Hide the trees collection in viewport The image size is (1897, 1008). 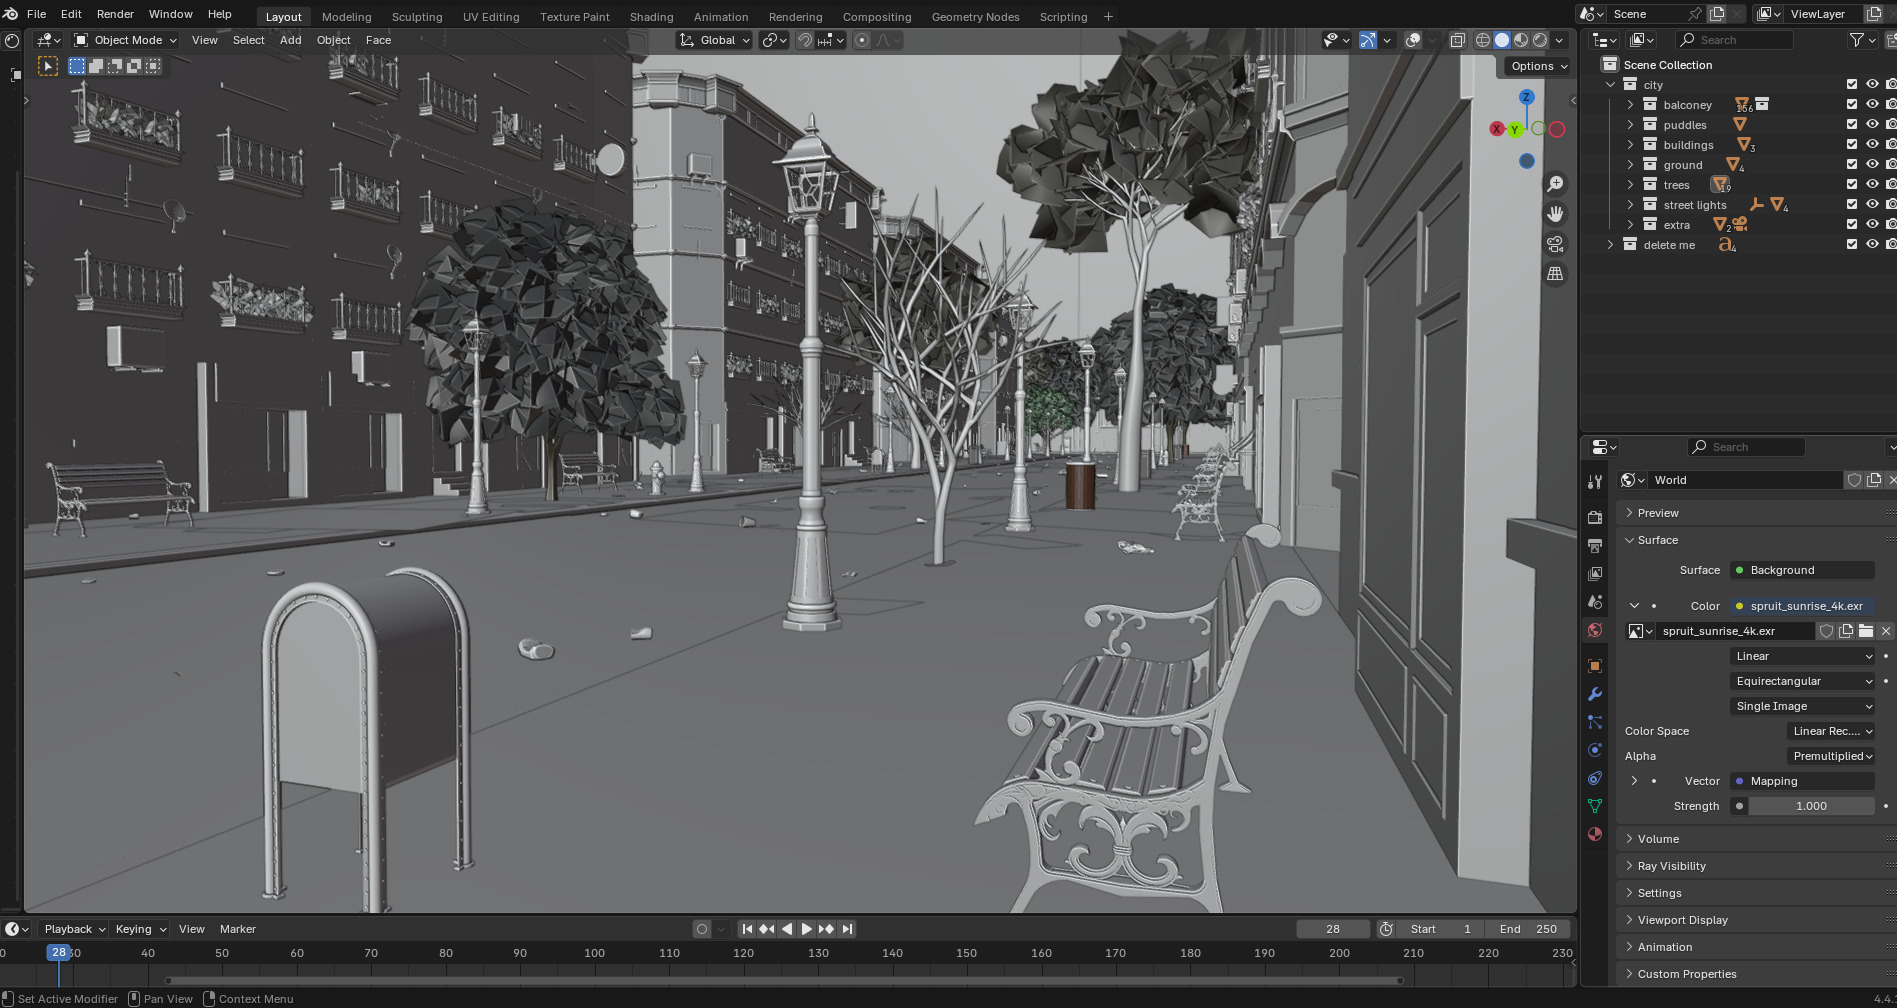click(x=1872, y=185)
